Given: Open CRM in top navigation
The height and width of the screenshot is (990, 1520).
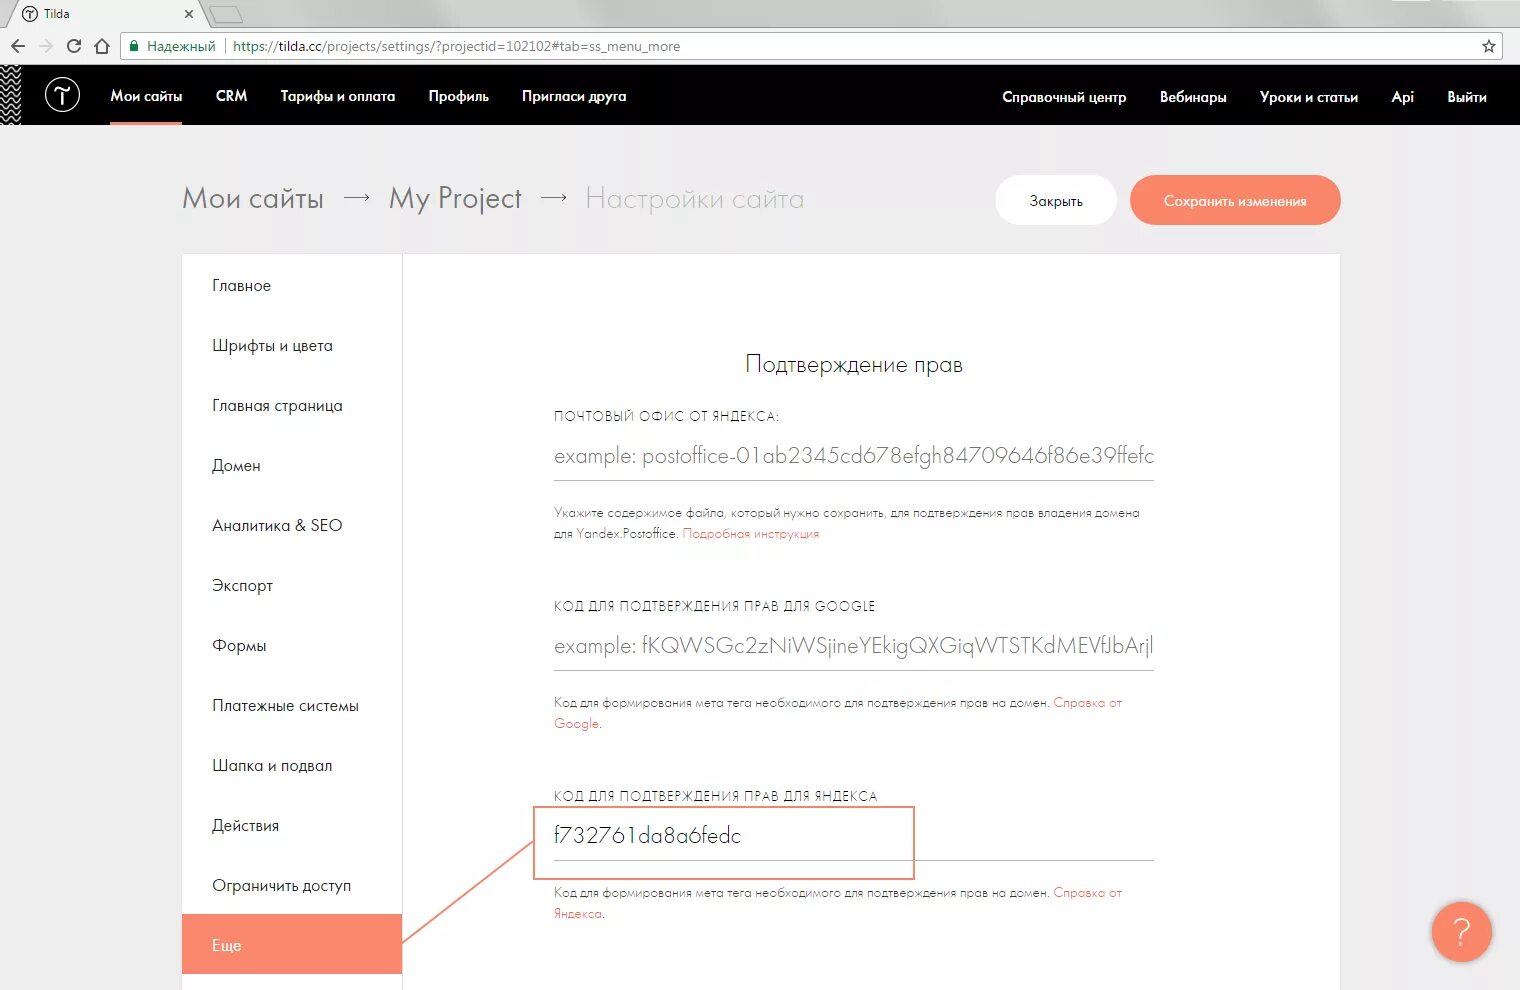Looking at the screenshot, I should pyautogui.click(x=231, y=96).
